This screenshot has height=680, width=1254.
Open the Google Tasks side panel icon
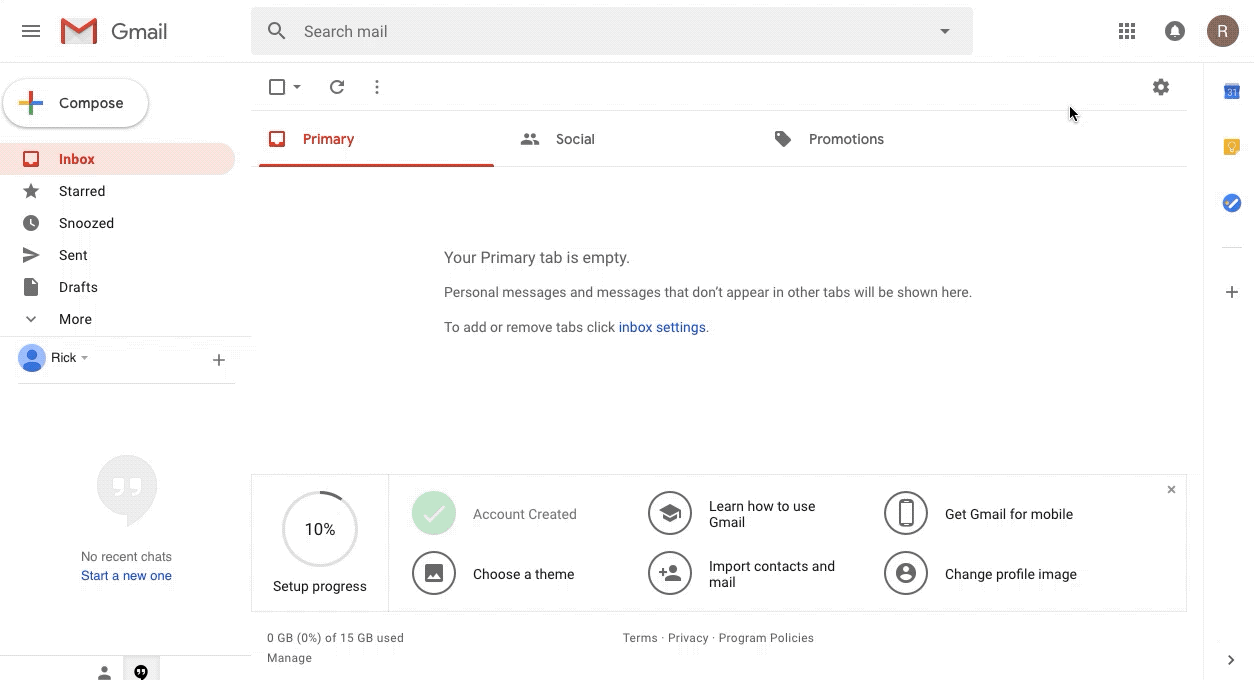click(x=1232, y=203)
